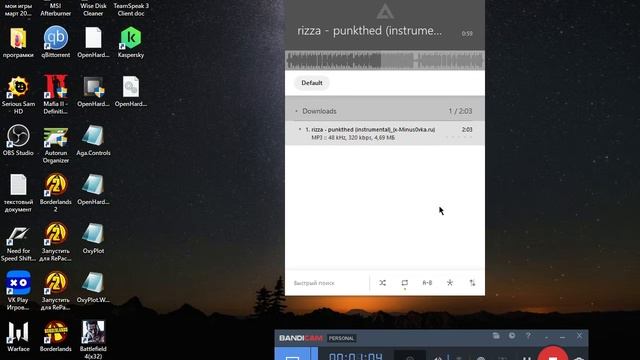This screenshot has height=360, width=640.
Task: Open Bandicam's clock scheduler icon
Action: (512, 336)
